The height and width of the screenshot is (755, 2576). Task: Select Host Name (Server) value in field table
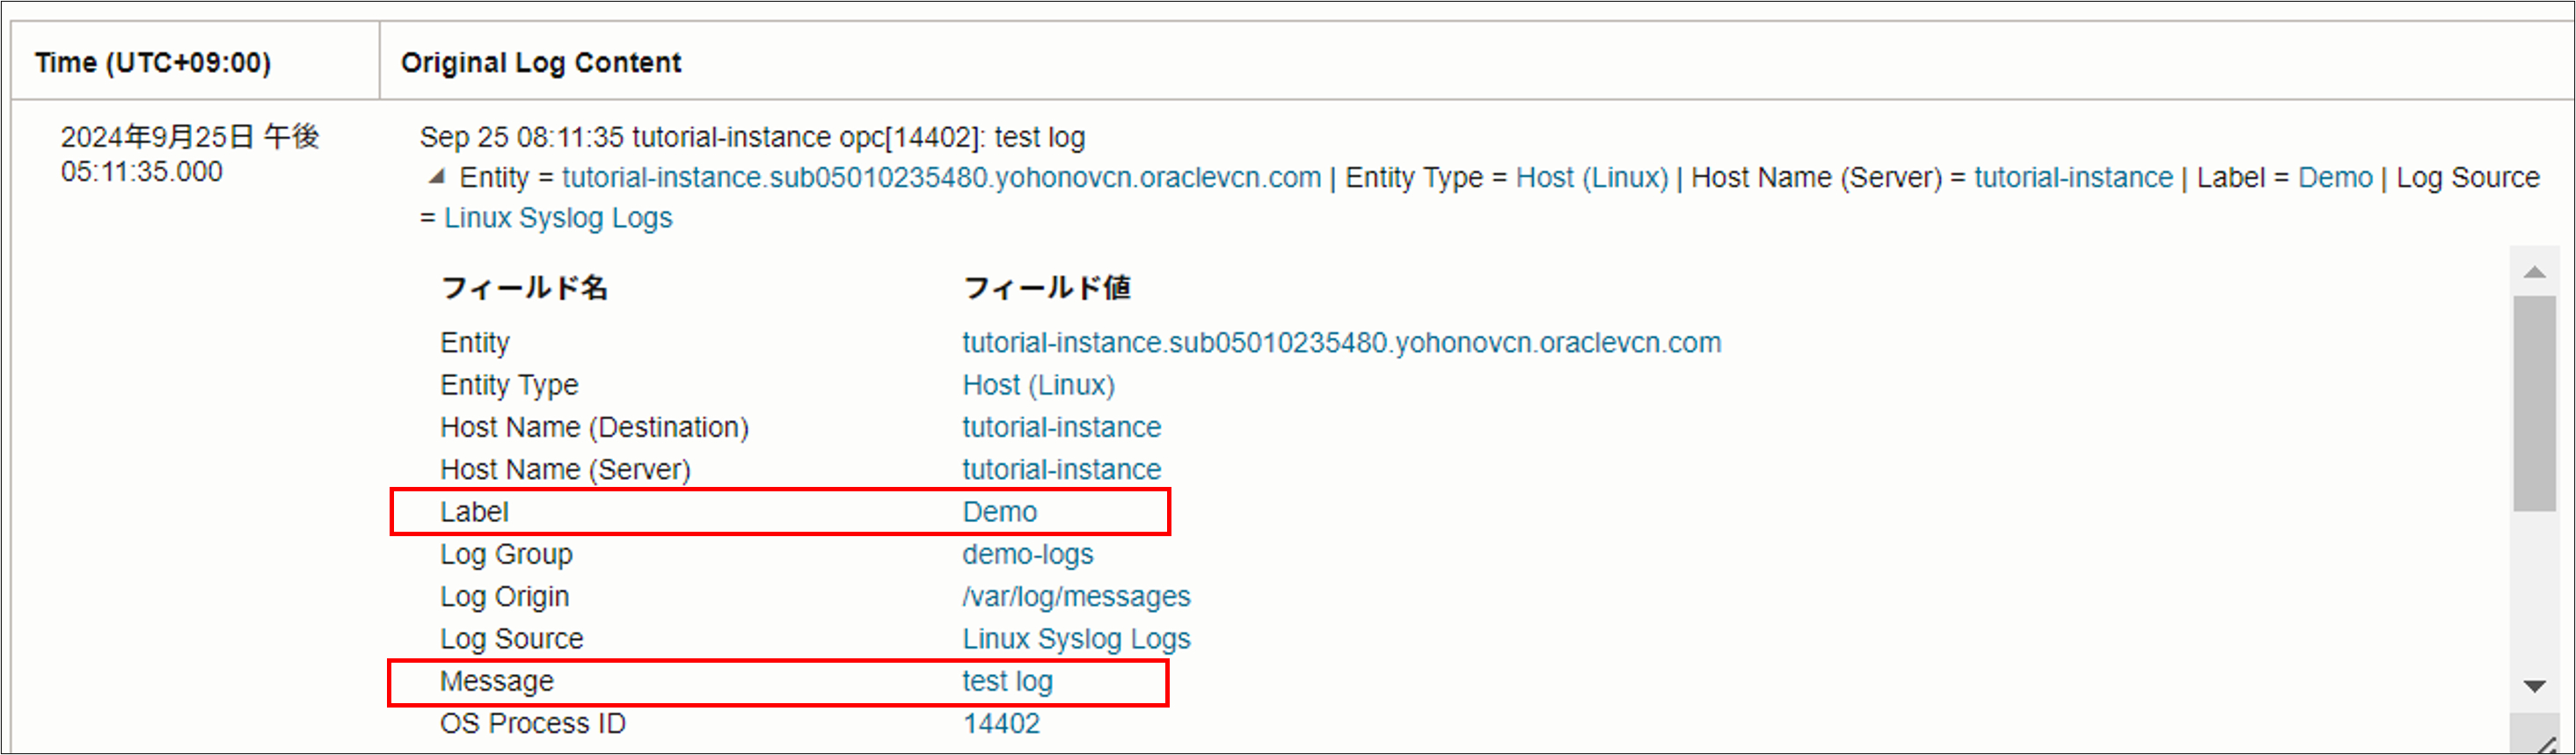pos(1061,470)
